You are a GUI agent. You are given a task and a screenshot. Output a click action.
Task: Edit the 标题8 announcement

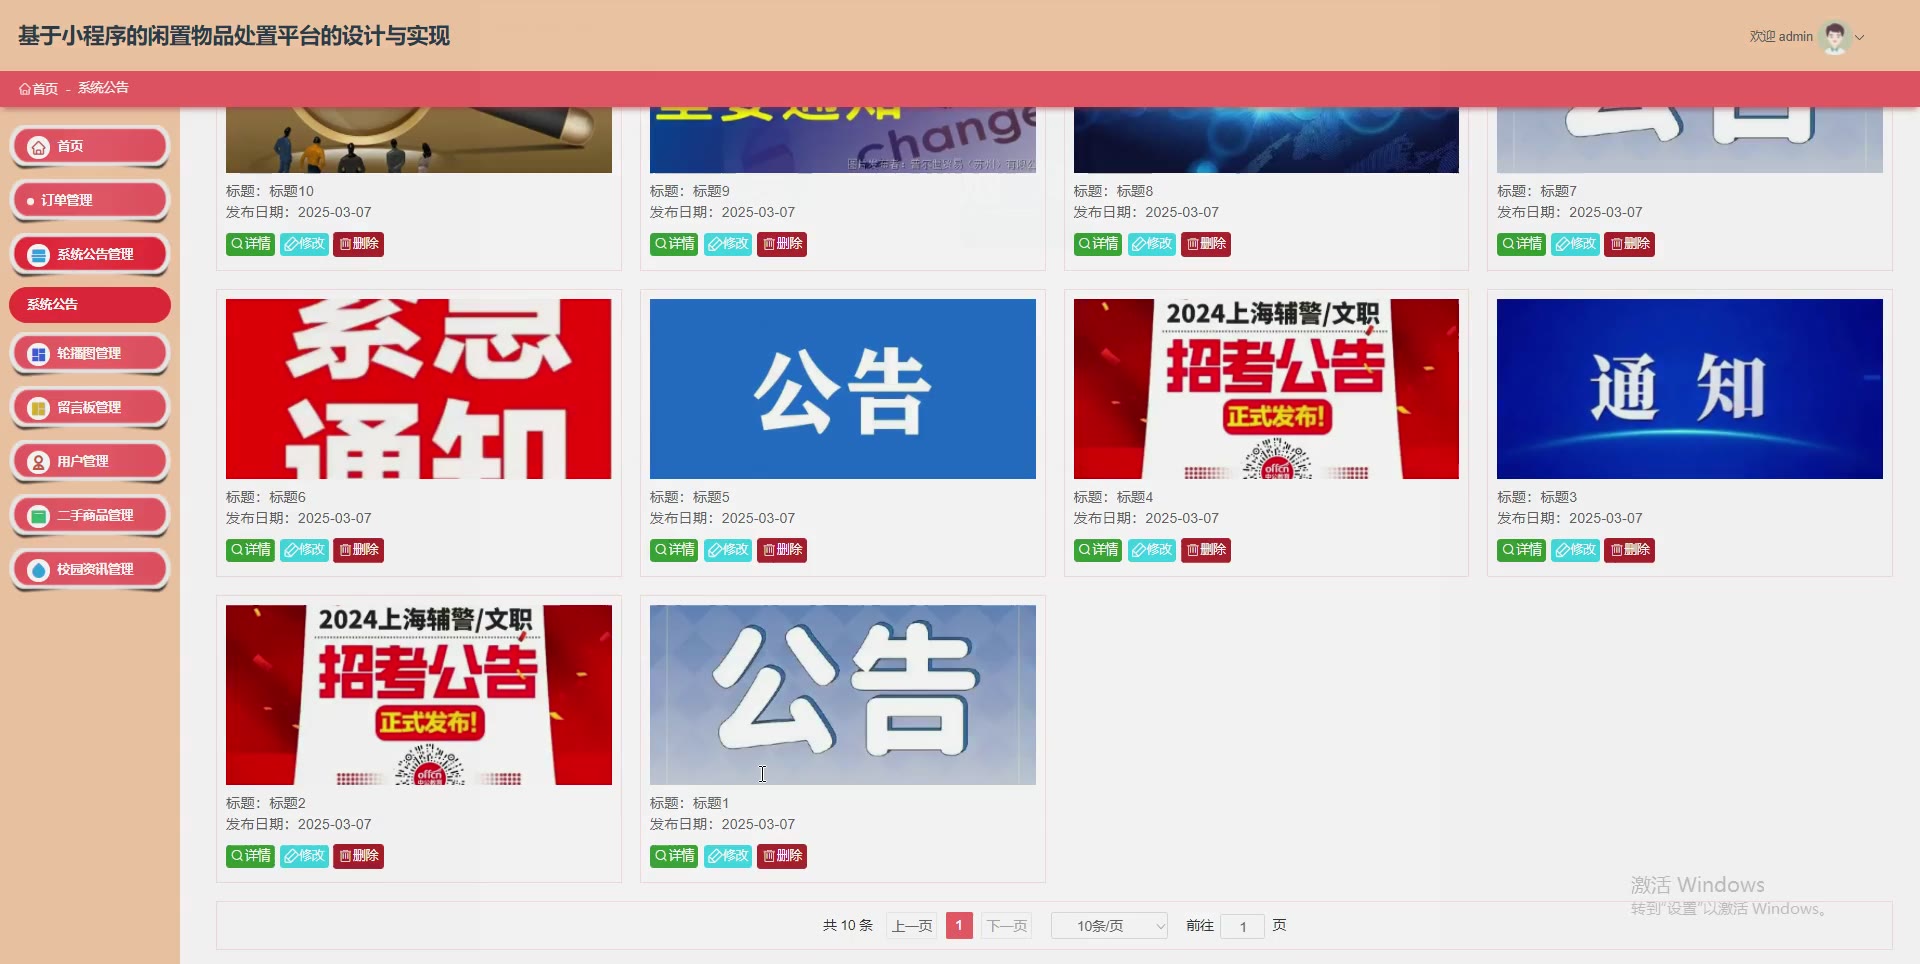[1152, 244]
